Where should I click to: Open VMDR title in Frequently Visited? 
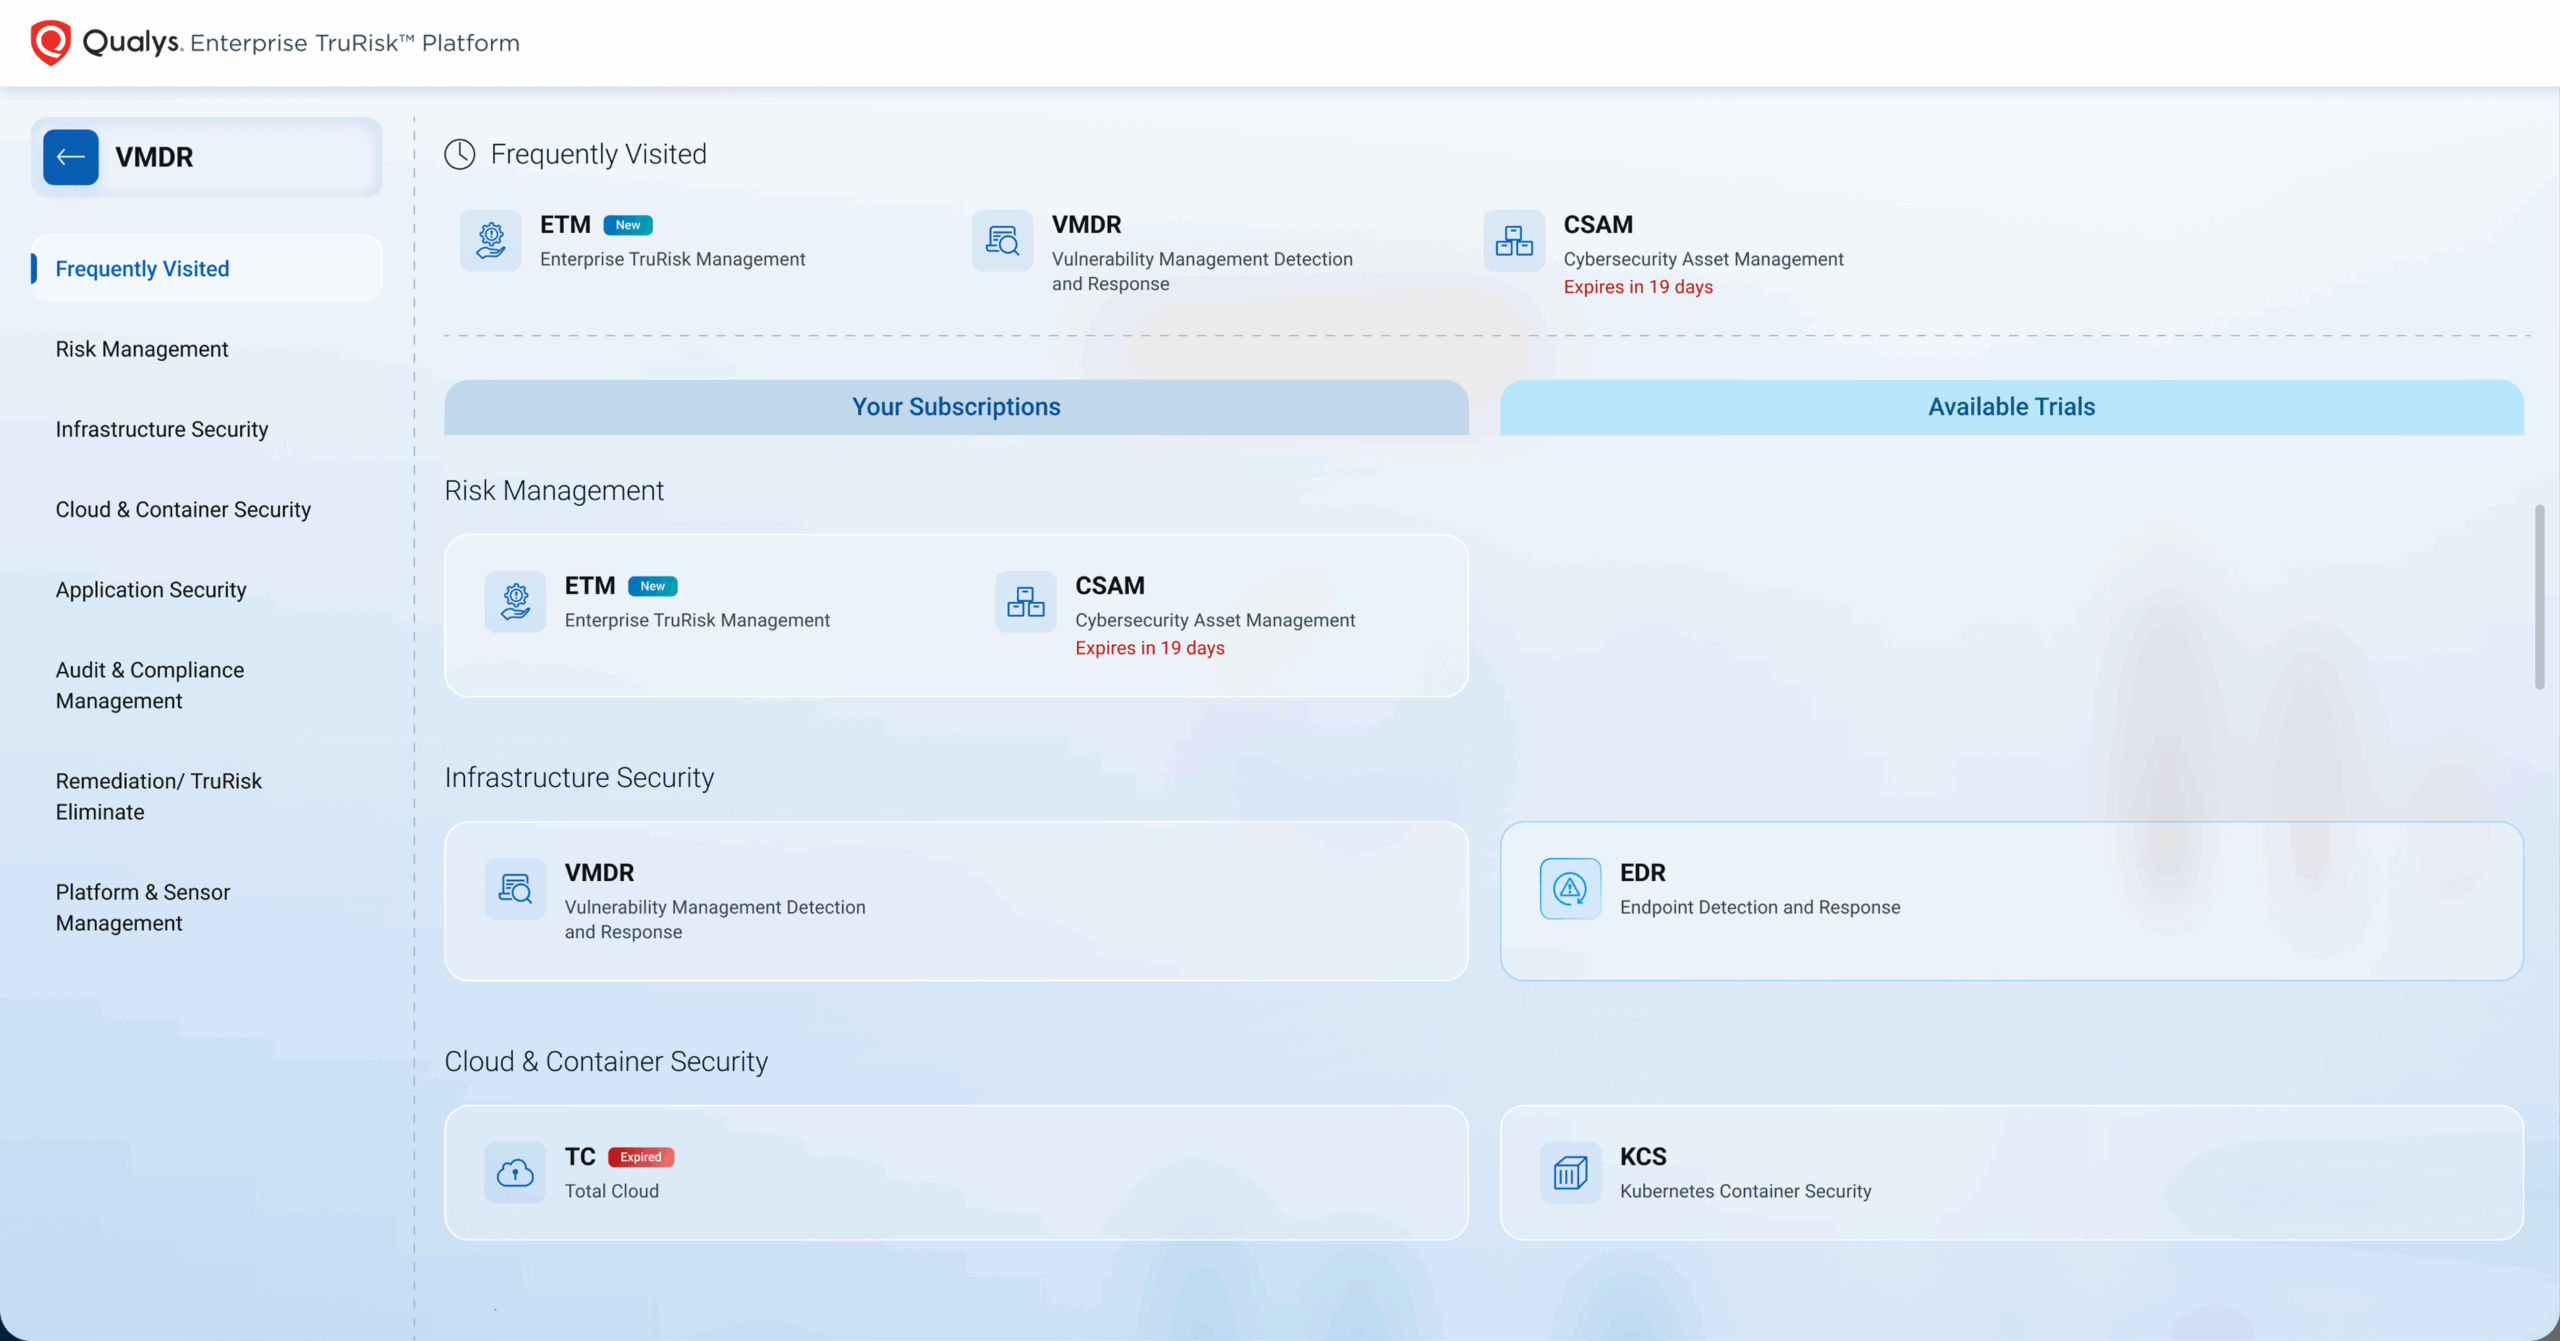click(1086, 225)
